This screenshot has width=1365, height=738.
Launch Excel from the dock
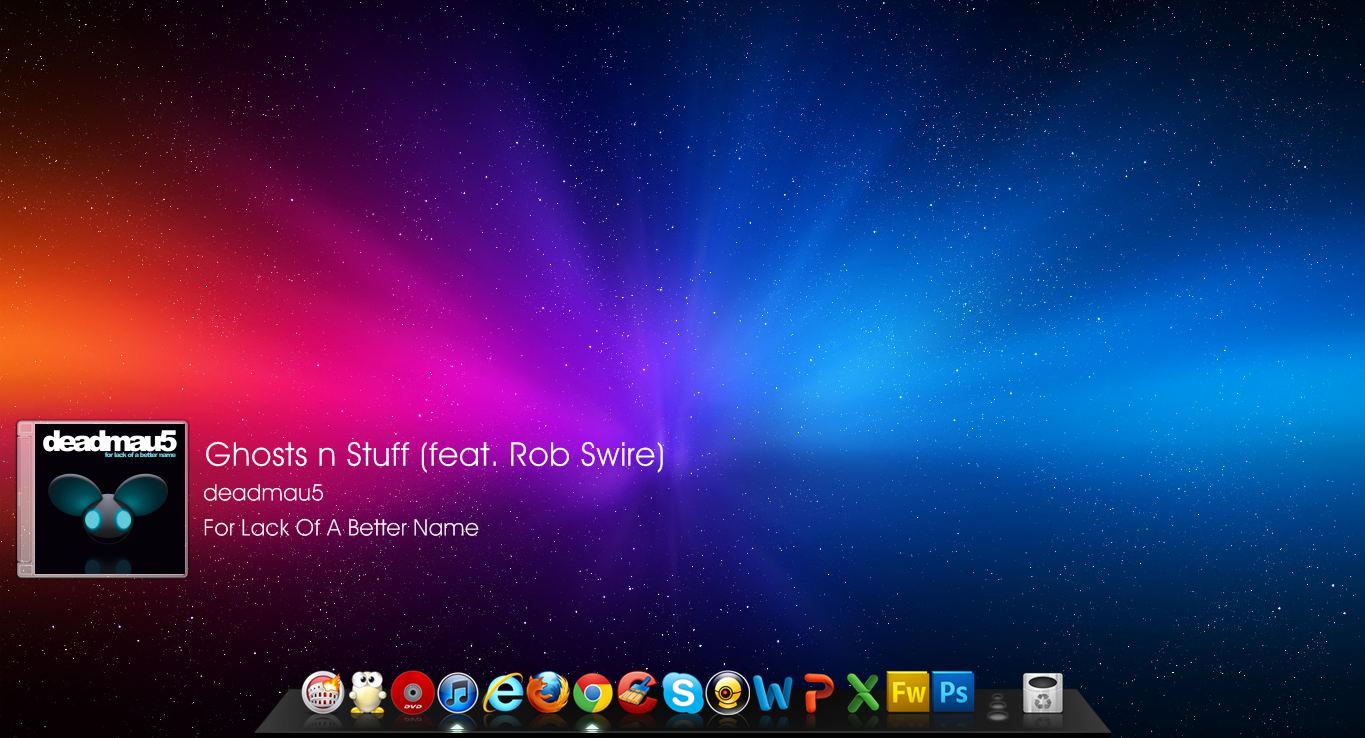(862, 692)
